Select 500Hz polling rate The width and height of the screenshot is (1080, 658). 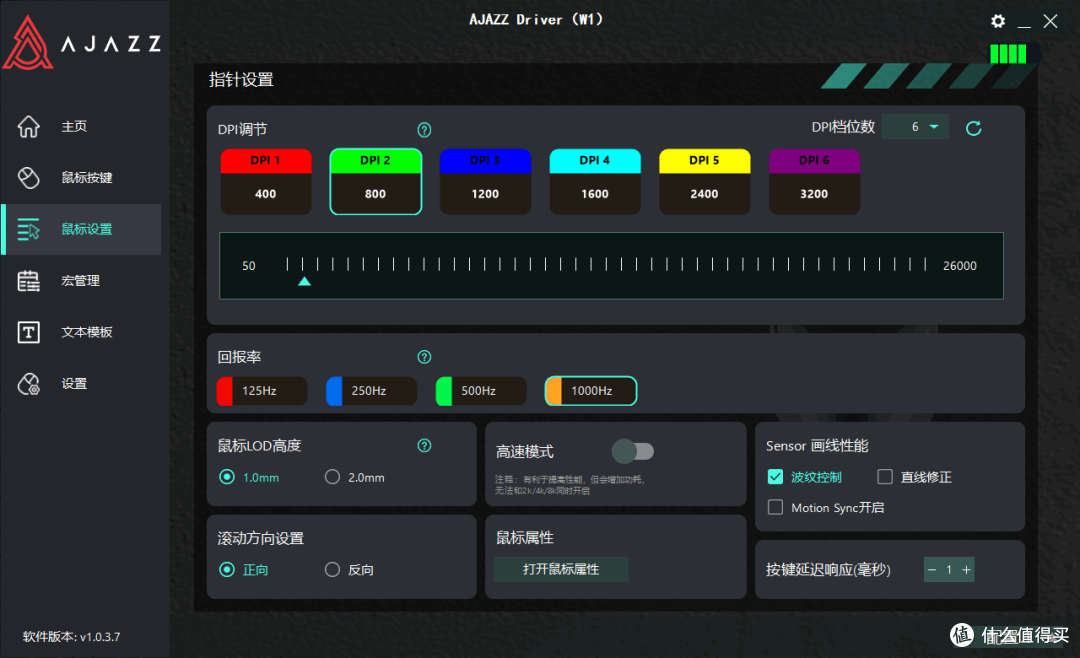point(481,391)
